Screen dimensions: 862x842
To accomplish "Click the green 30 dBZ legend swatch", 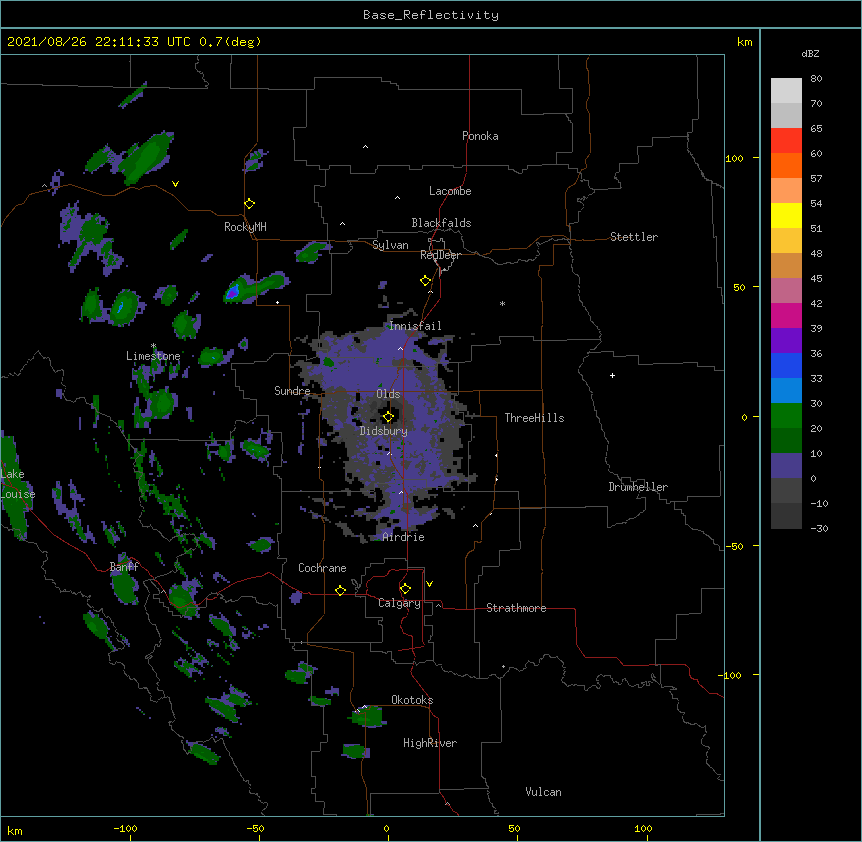I will point(786,416).
